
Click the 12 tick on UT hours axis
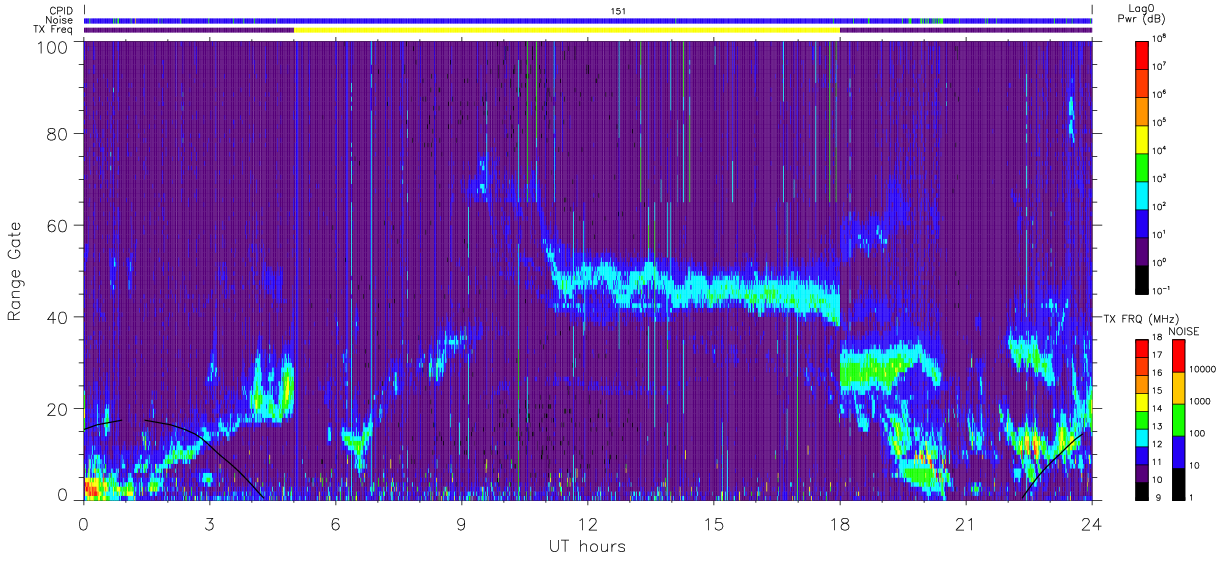coord(587,523)
